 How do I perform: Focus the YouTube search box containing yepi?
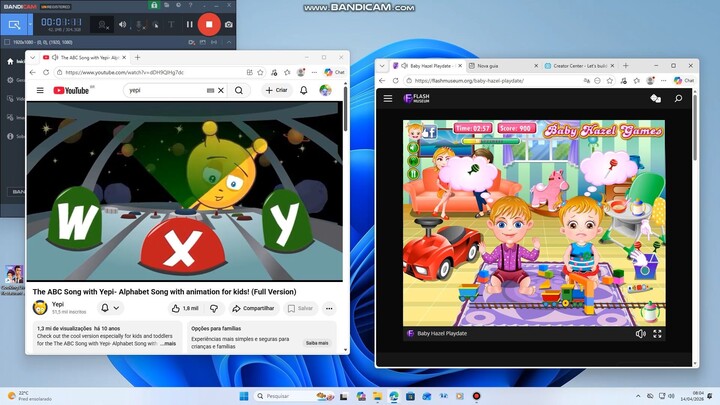165,90
